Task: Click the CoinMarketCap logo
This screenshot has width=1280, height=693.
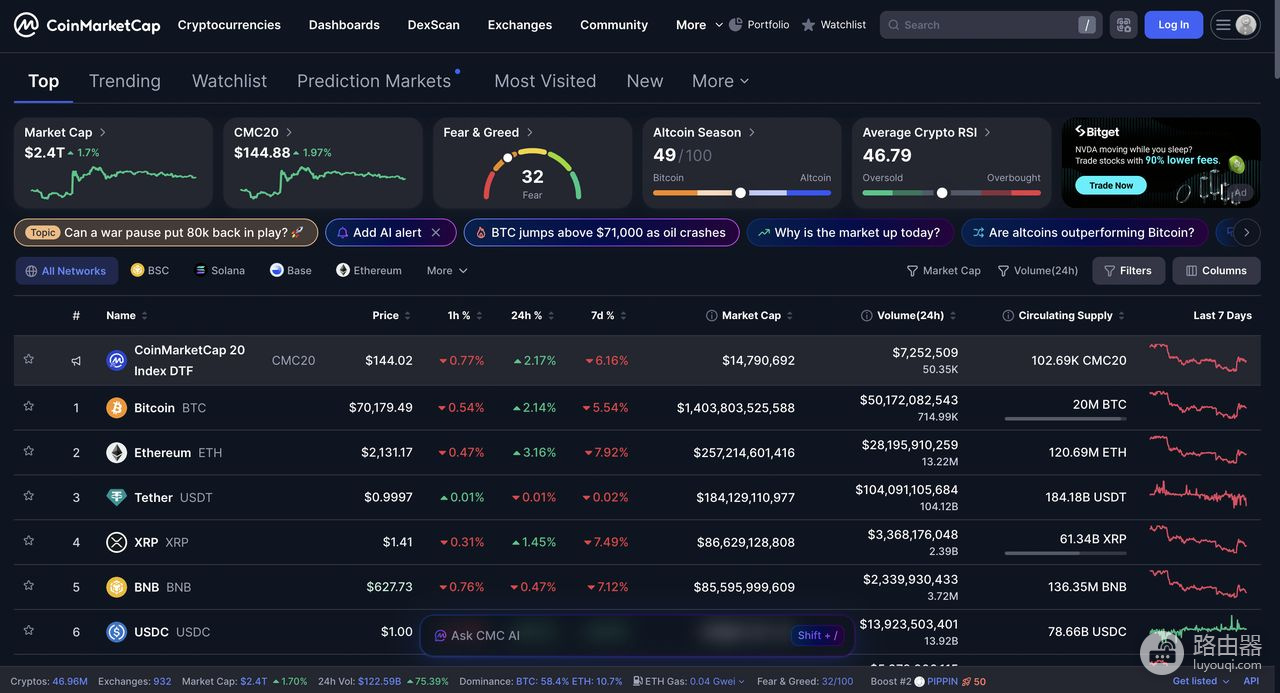Action: 87,25
